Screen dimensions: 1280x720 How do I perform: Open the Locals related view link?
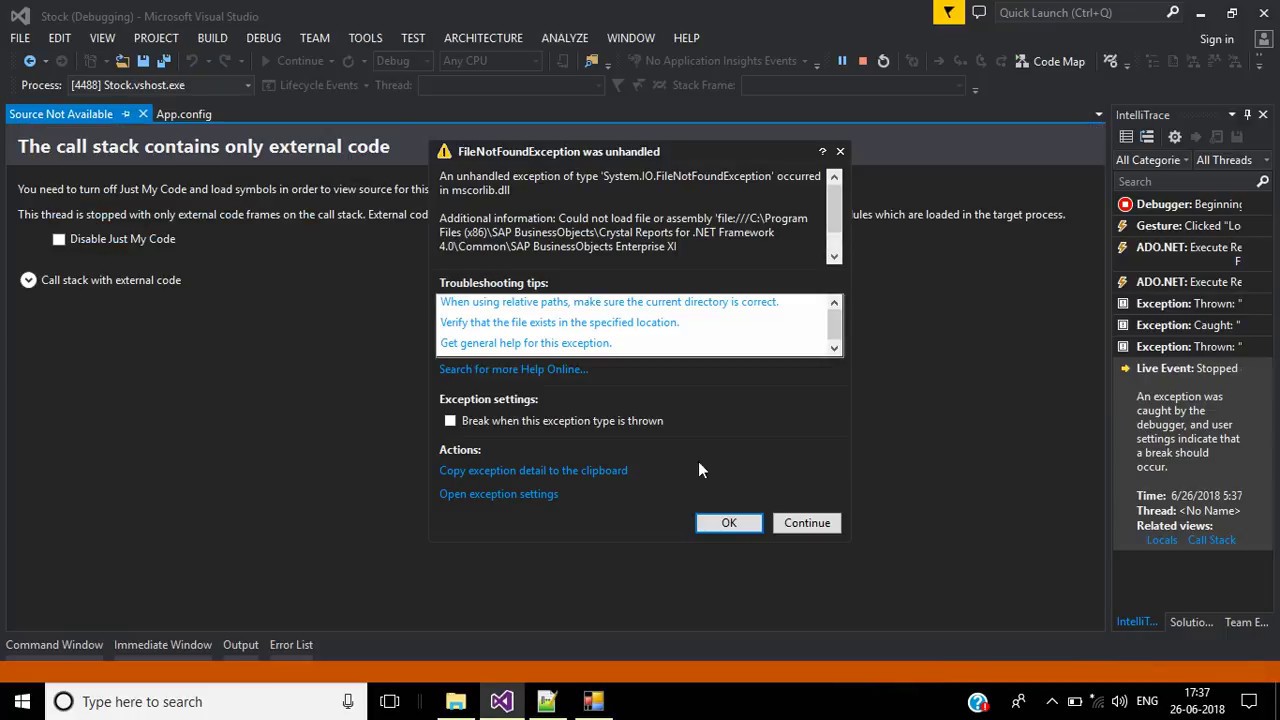click(1161, 540)
